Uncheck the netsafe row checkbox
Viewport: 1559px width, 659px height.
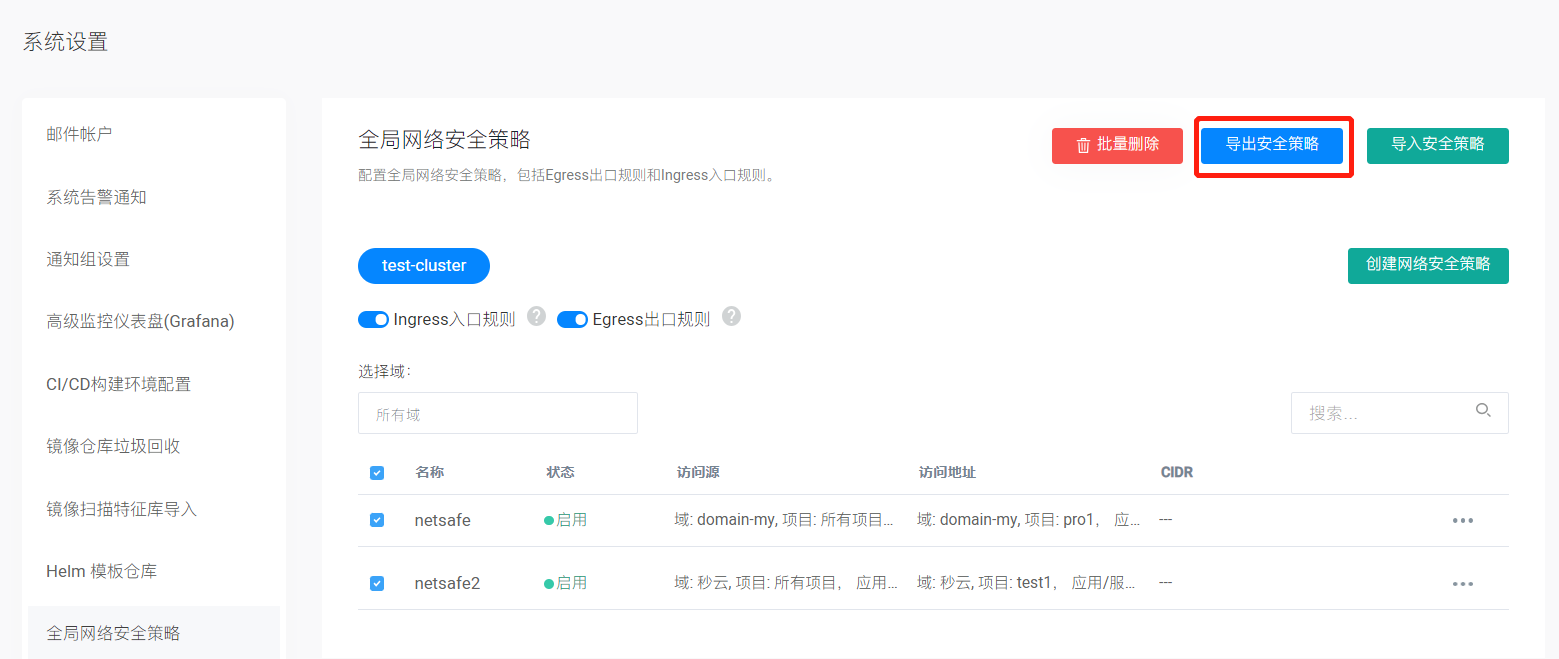[x=377, y=520]
